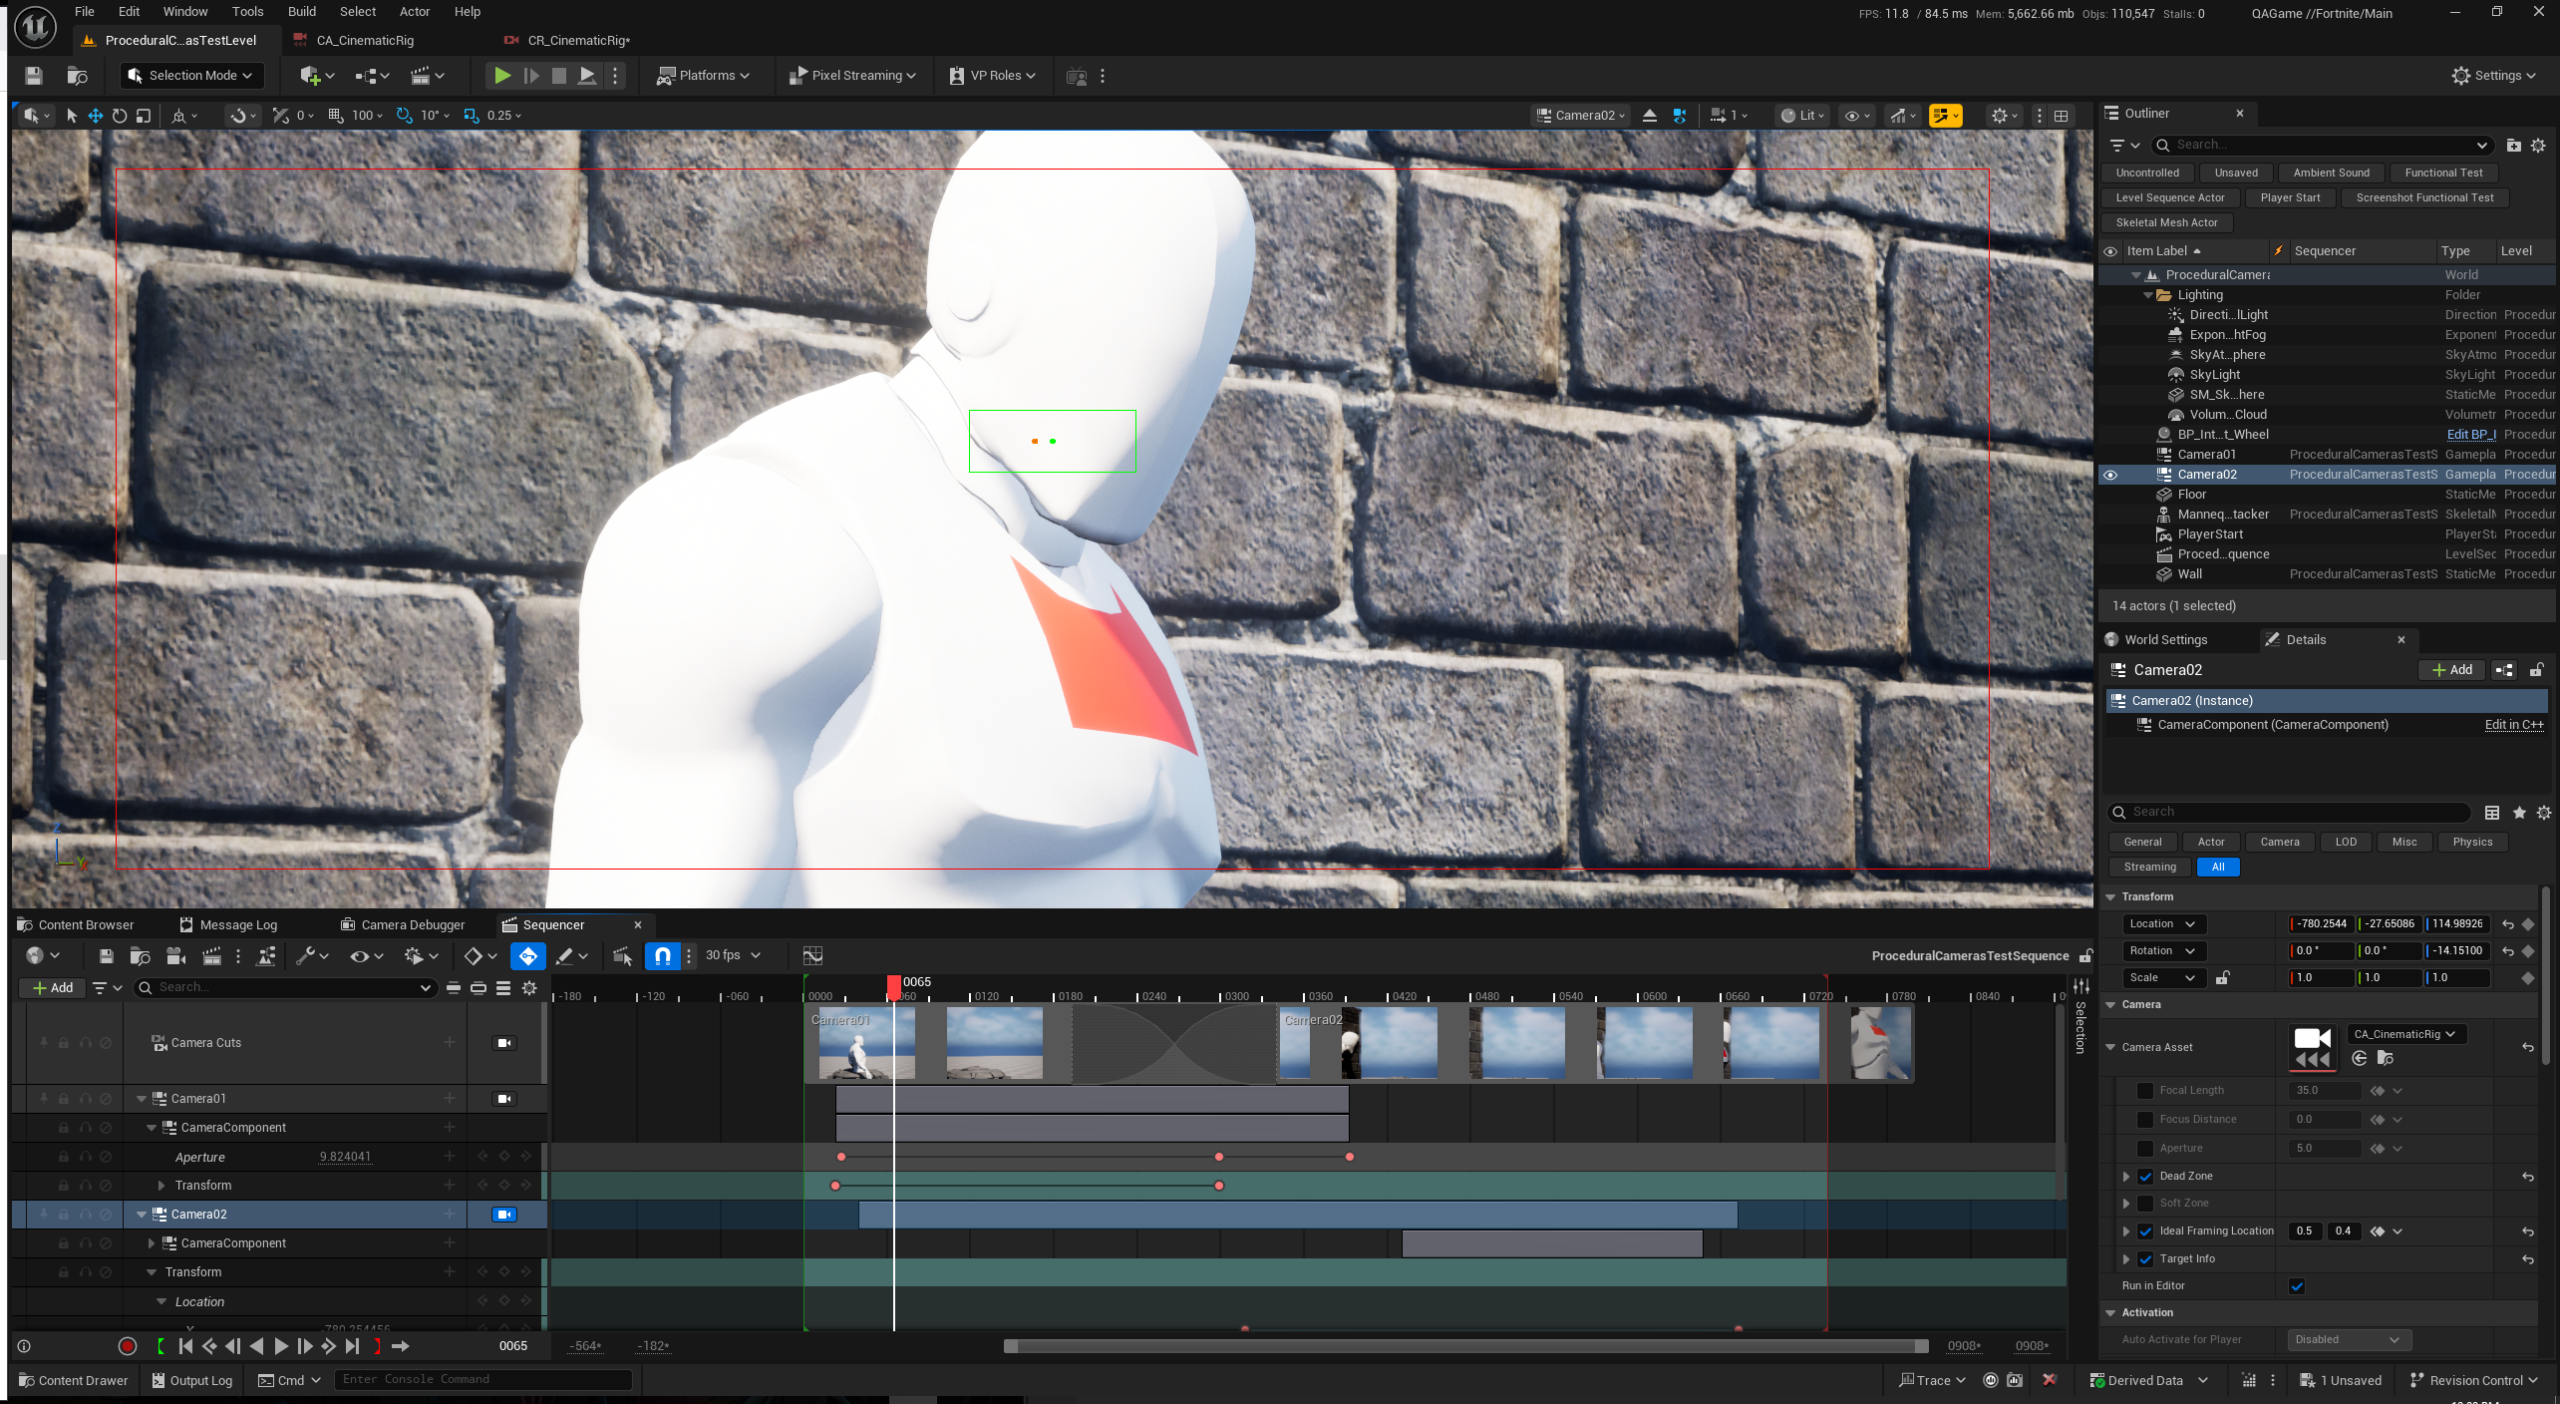Select the translate (move) gizmo tool

(95, 115)
